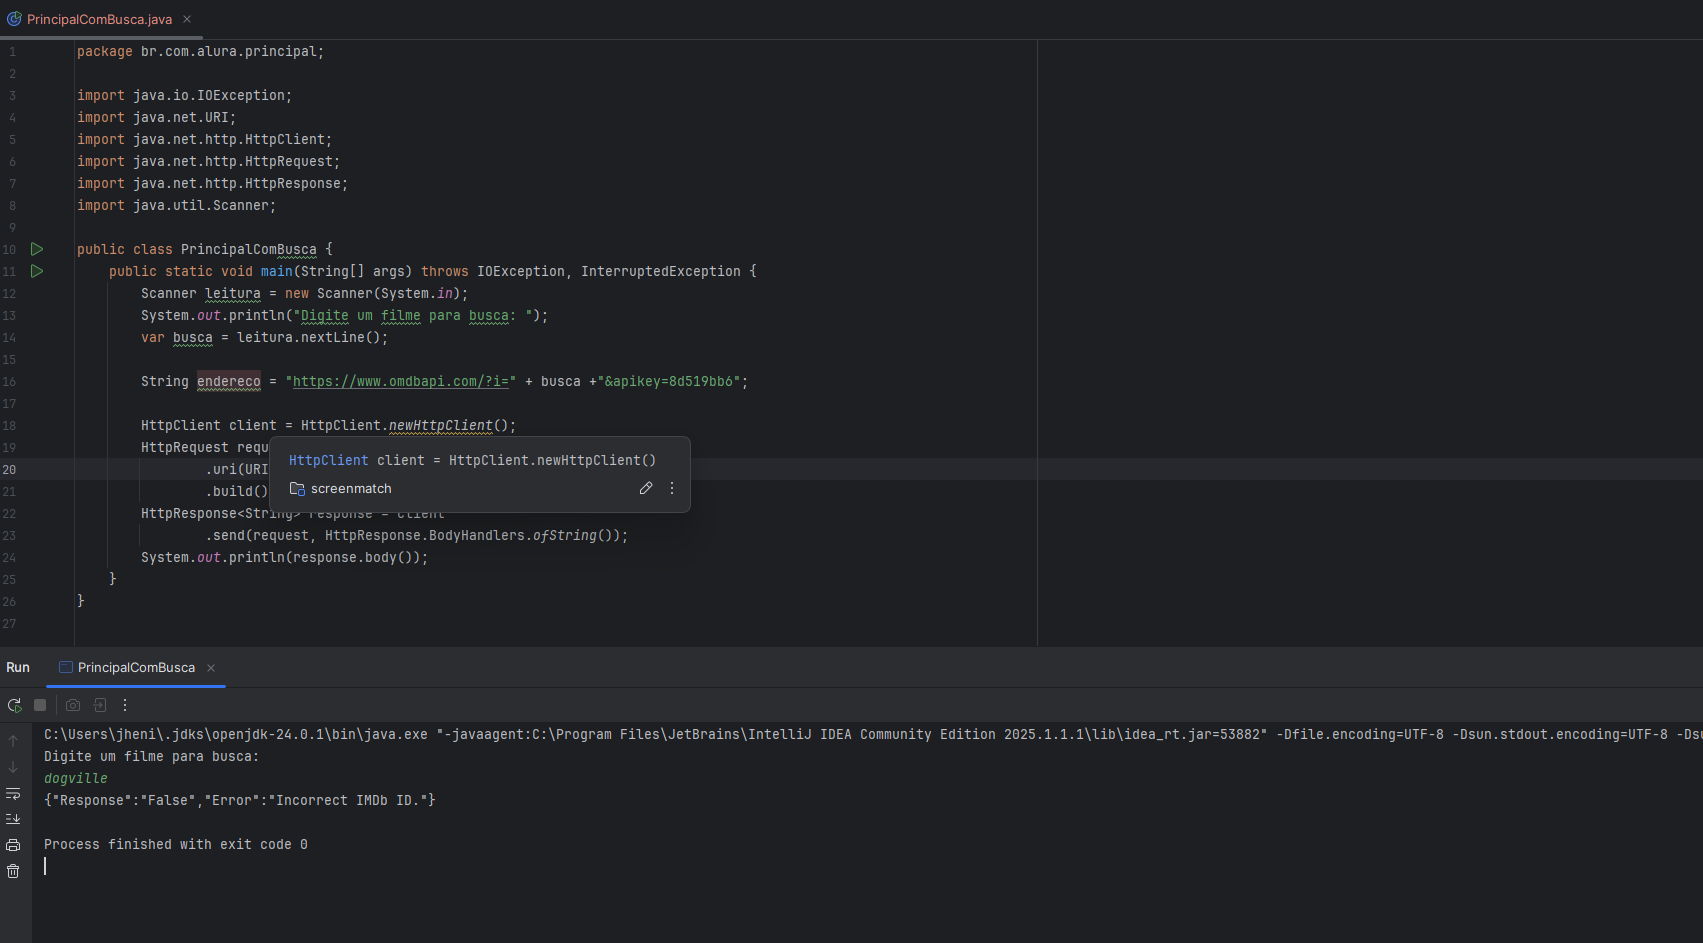Click the popup's HttpClient client declaration text
1703x943 pixels.
(473, 460)
